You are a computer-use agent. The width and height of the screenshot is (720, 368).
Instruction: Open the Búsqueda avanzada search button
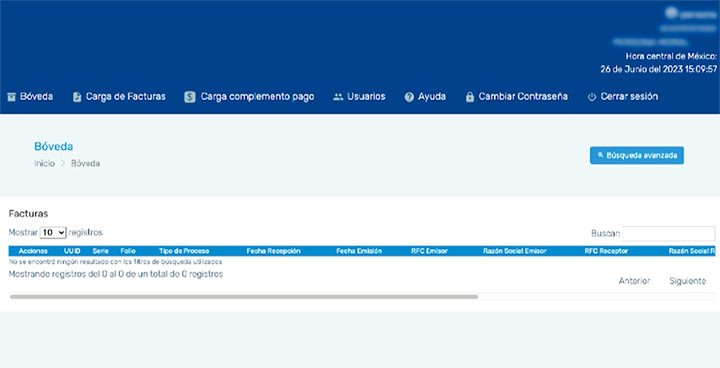point(637,155)
